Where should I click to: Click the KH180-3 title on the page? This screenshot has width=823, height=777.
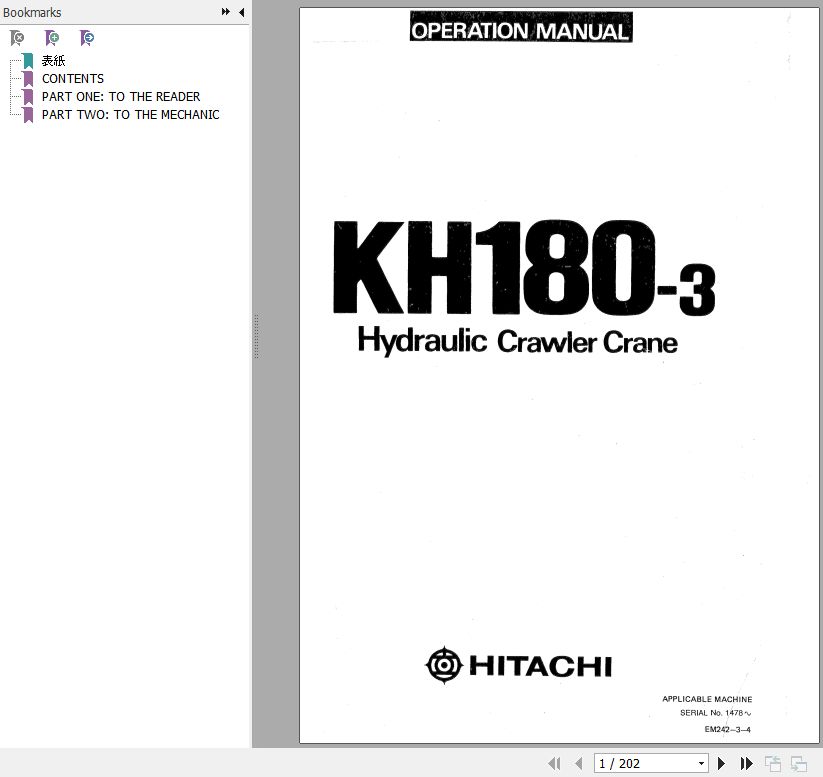(x=524, y=268)
